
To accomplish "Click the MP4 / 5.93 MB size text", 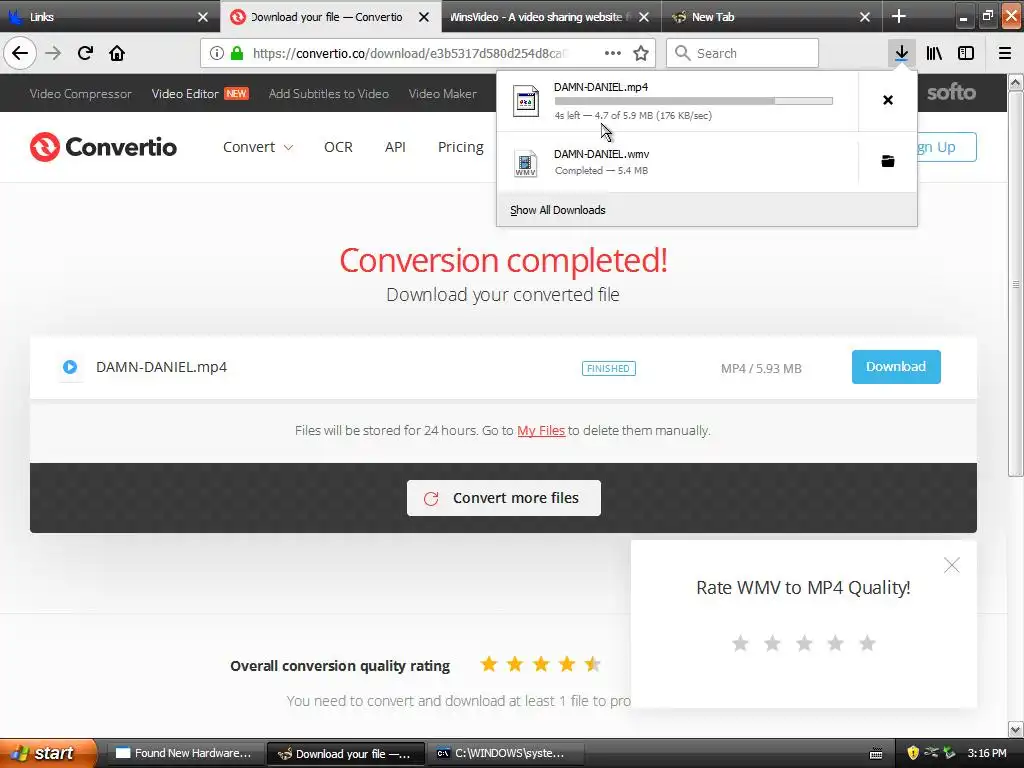I will click(x=761, y=368).
